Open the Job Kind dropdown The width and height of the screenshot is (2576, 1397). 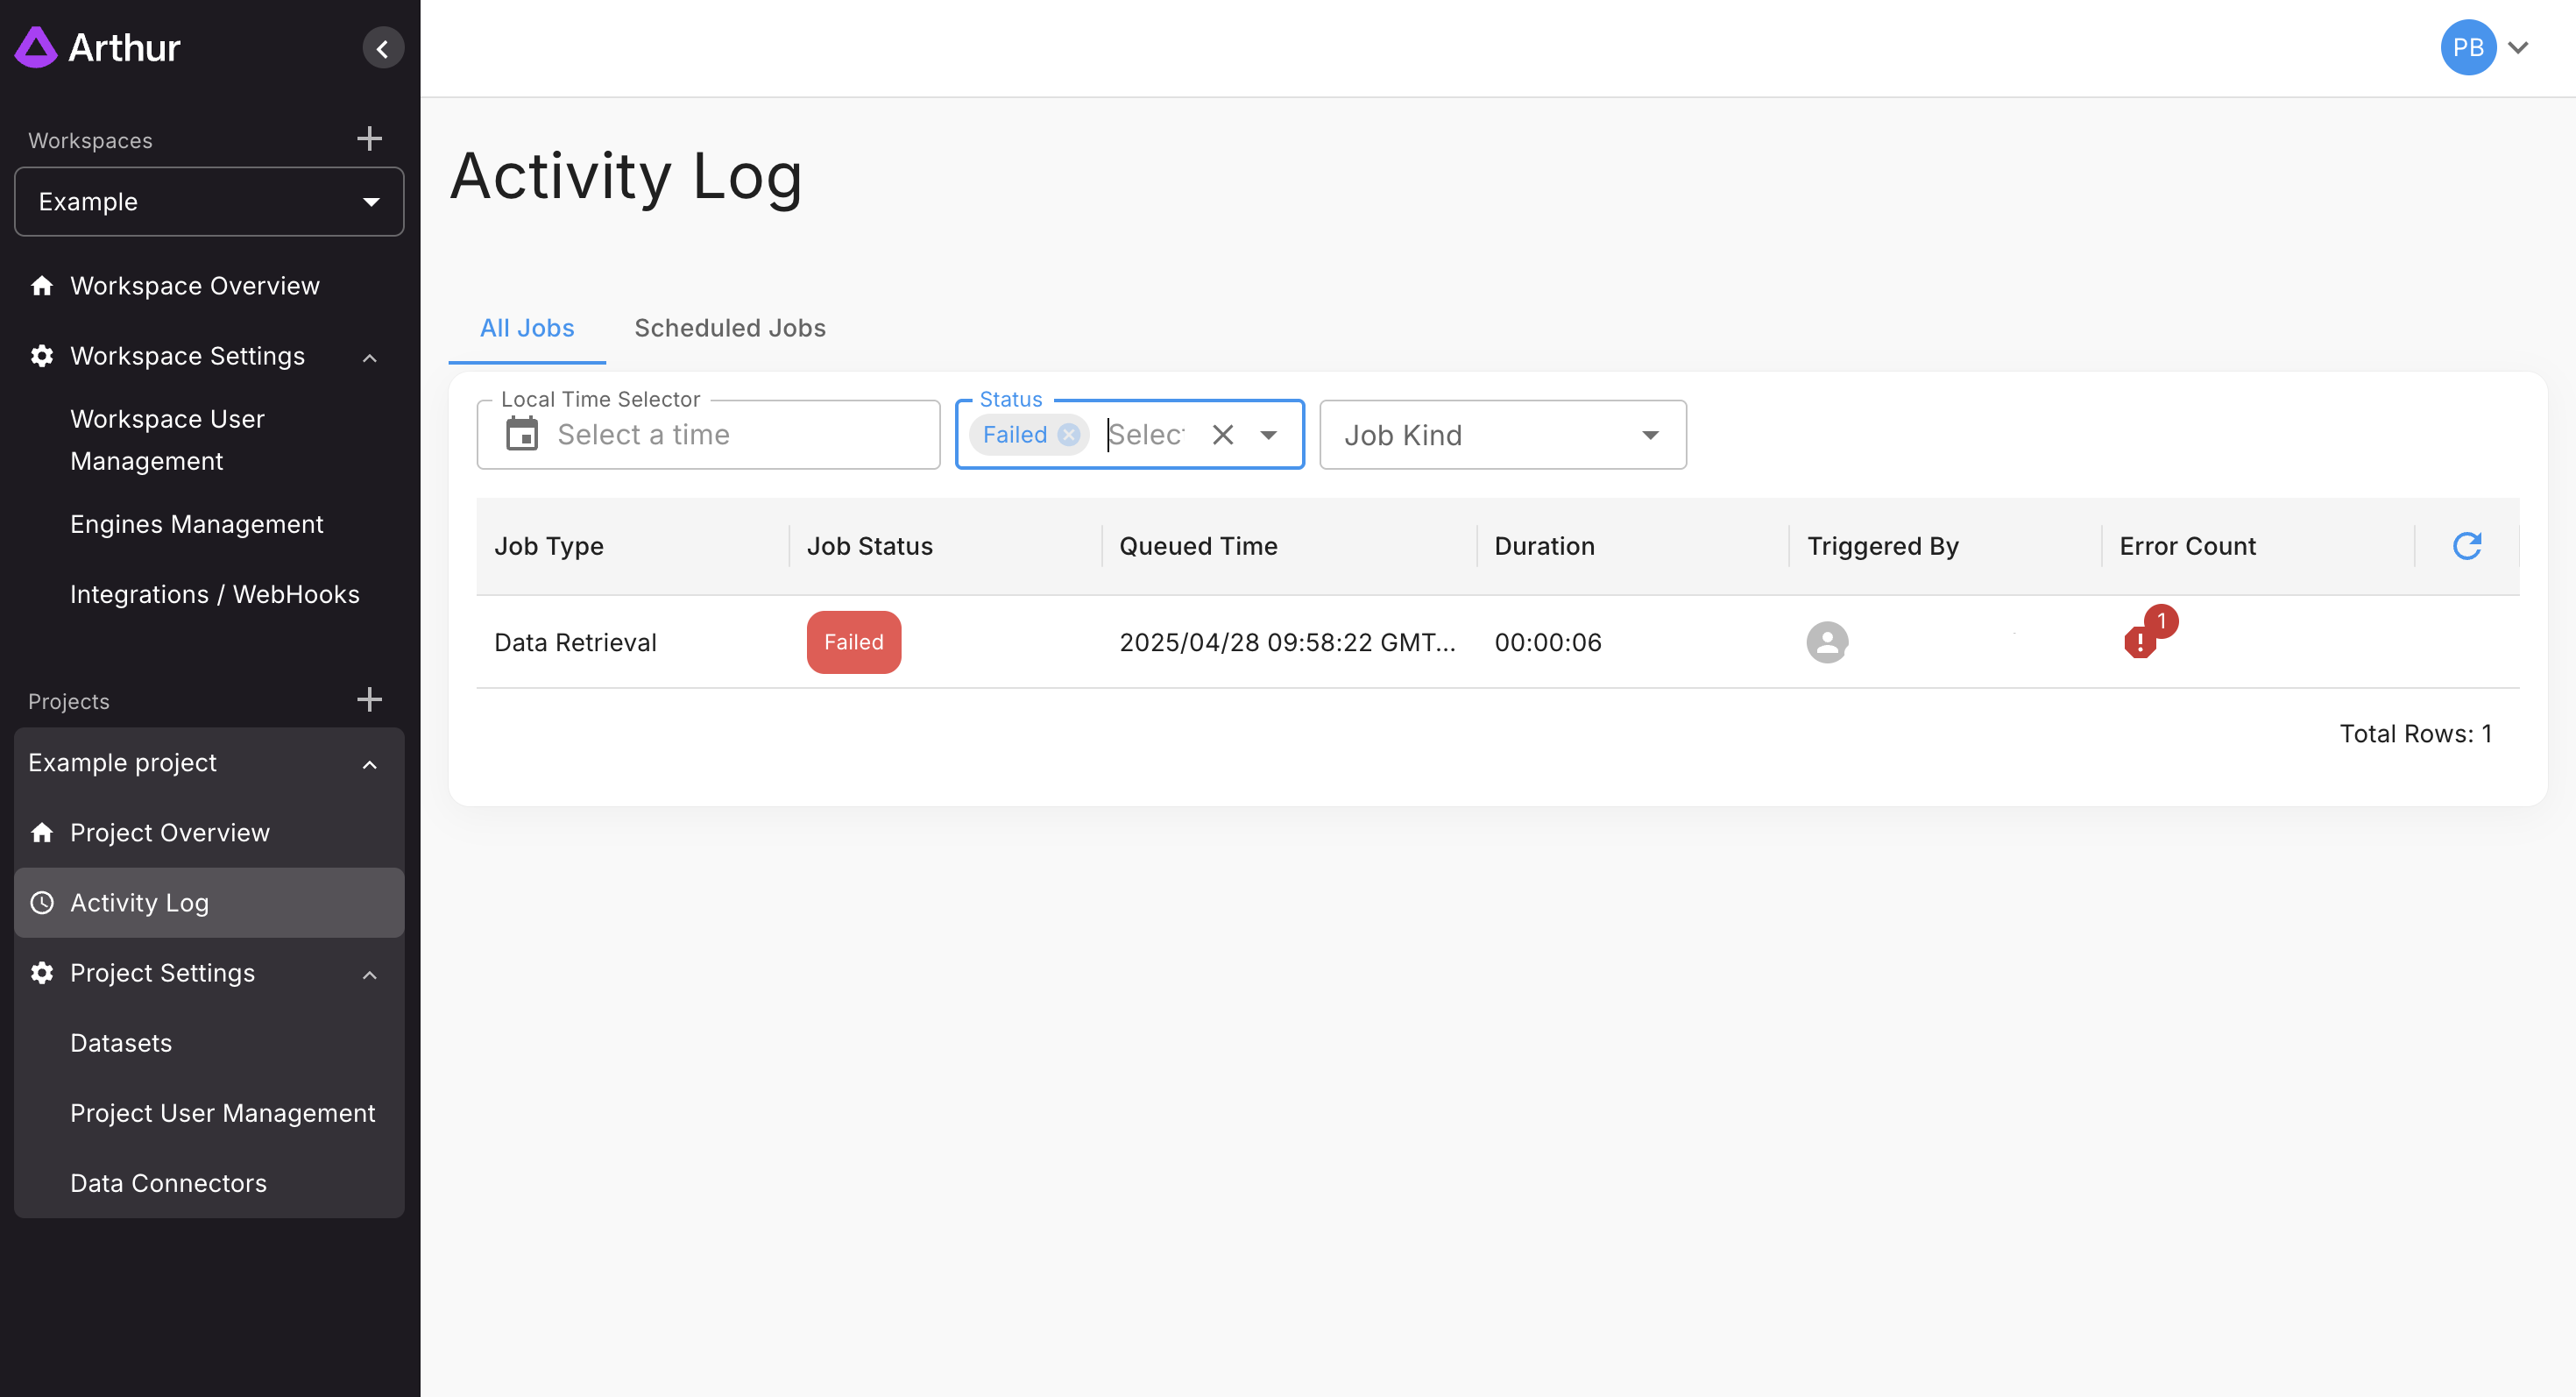(x=1502, y=435)
